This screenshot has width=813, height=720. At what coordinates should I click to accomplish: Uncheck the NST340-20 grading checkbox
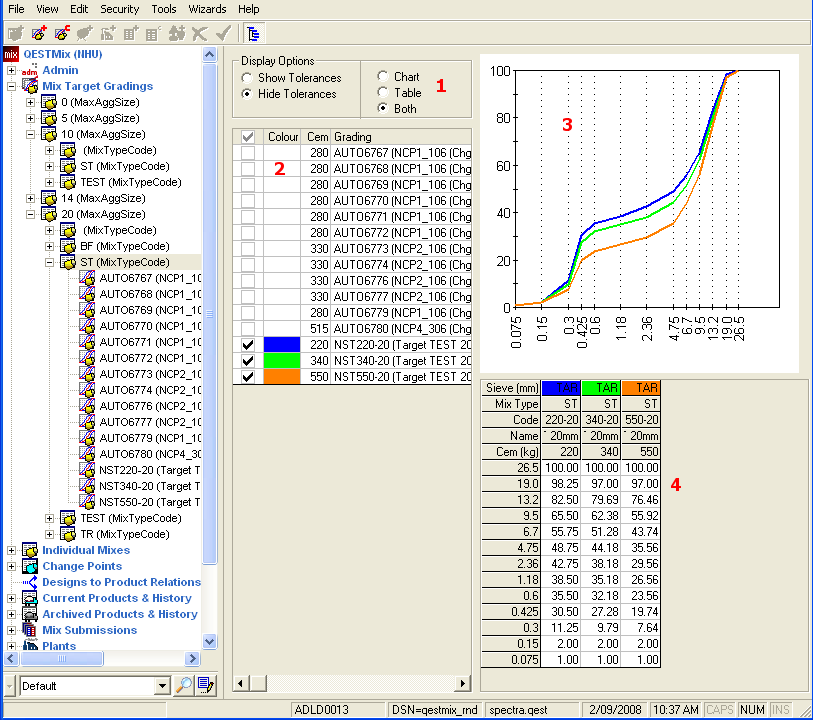point(247,360)
